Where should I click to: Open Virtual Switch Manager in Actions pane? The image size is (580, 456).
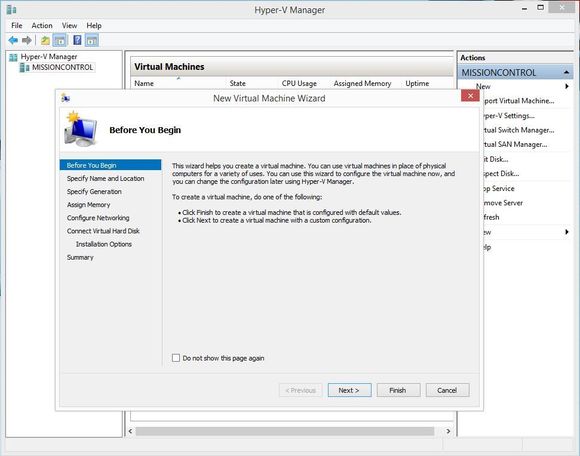(518, 130)
